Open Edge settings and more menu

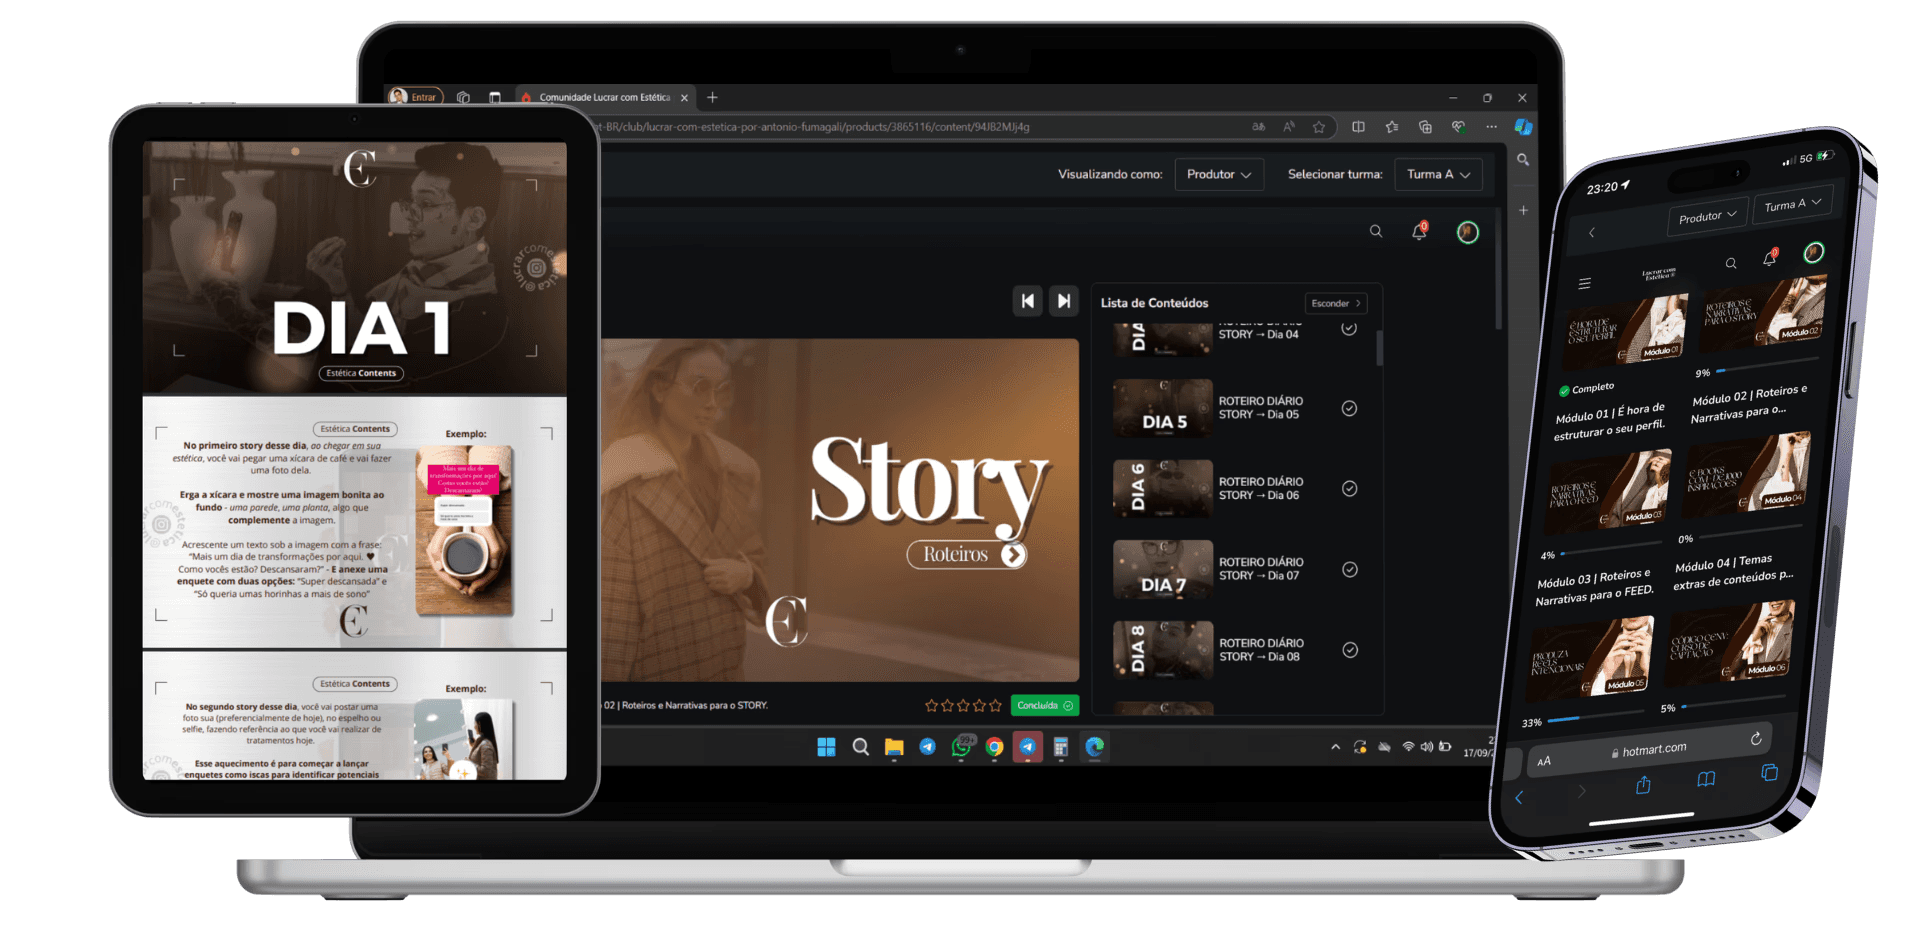point(1491,127)
